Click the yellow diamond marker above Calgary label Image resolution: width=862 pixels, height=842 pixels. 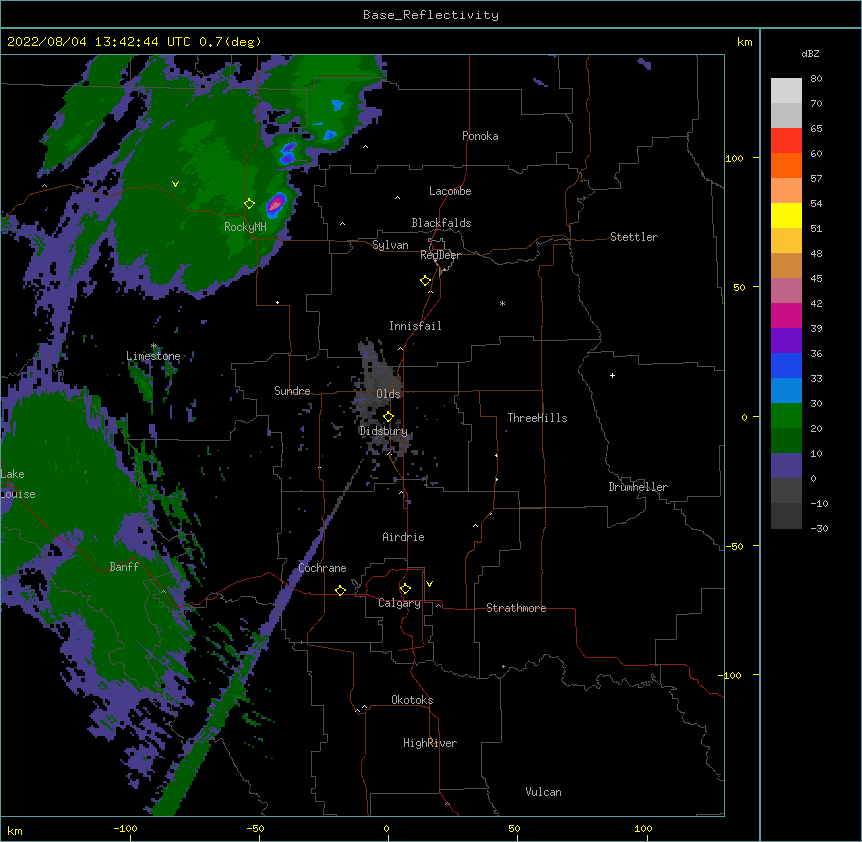pyautogui.click(x=405, y=589)
